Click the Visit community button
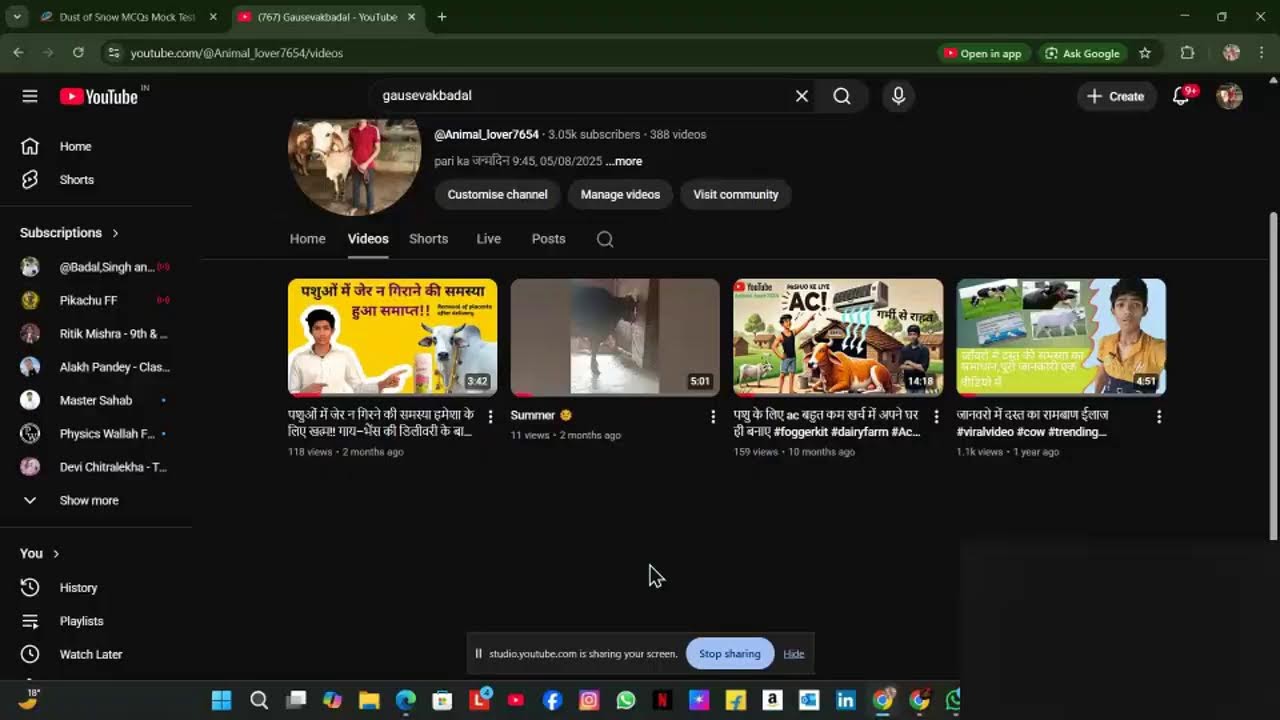The image size is (1280, 720). point(736,195)
